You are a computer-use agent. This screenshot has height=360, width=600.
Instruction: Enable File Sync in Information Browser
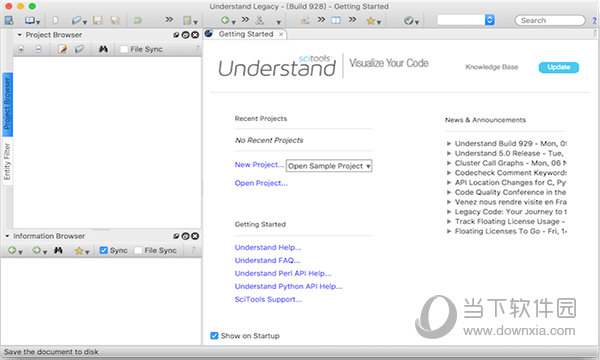pyautogui.click(x=138, y=250)
